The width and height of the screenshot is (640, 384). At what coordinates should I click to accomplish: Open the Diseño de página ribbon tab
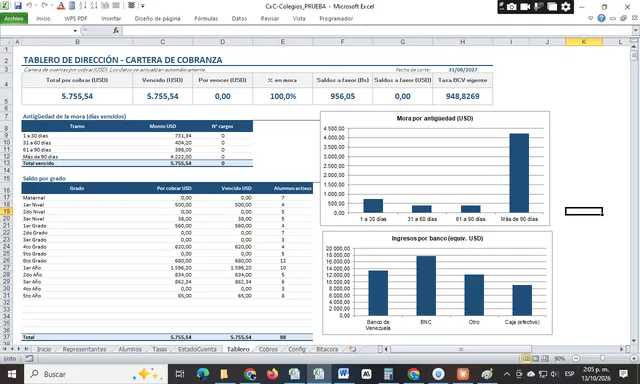[158, 18]
